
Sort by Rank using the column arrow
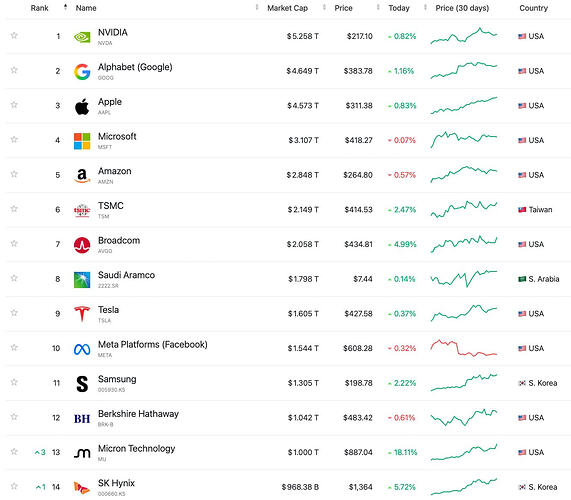(65, 7)
